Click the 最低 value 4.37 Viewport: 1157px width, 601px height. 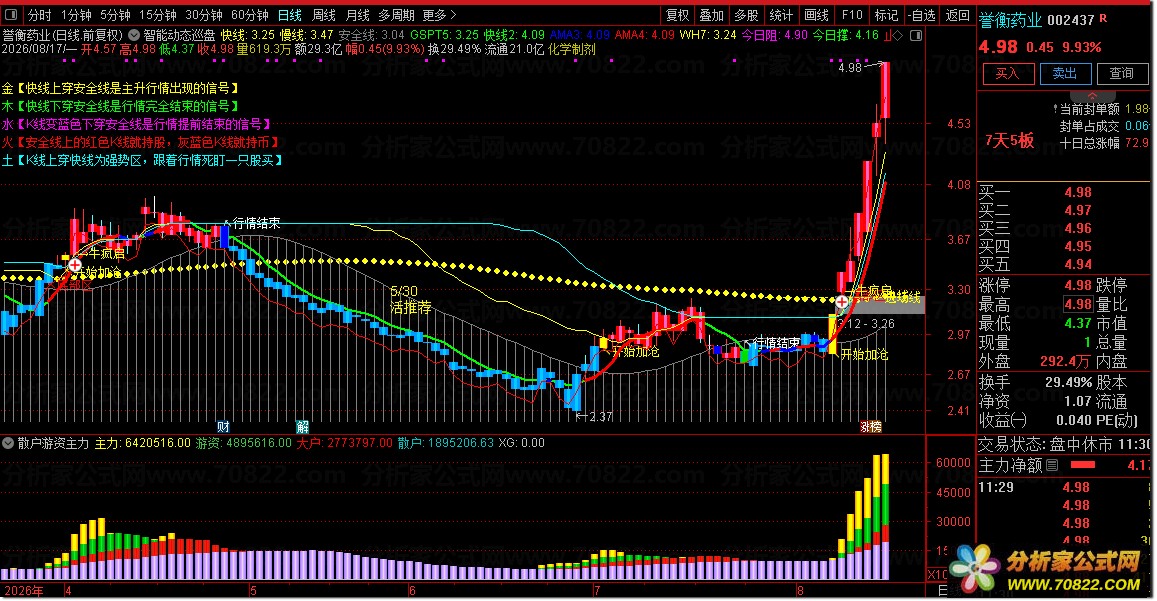click(1077, 323)
